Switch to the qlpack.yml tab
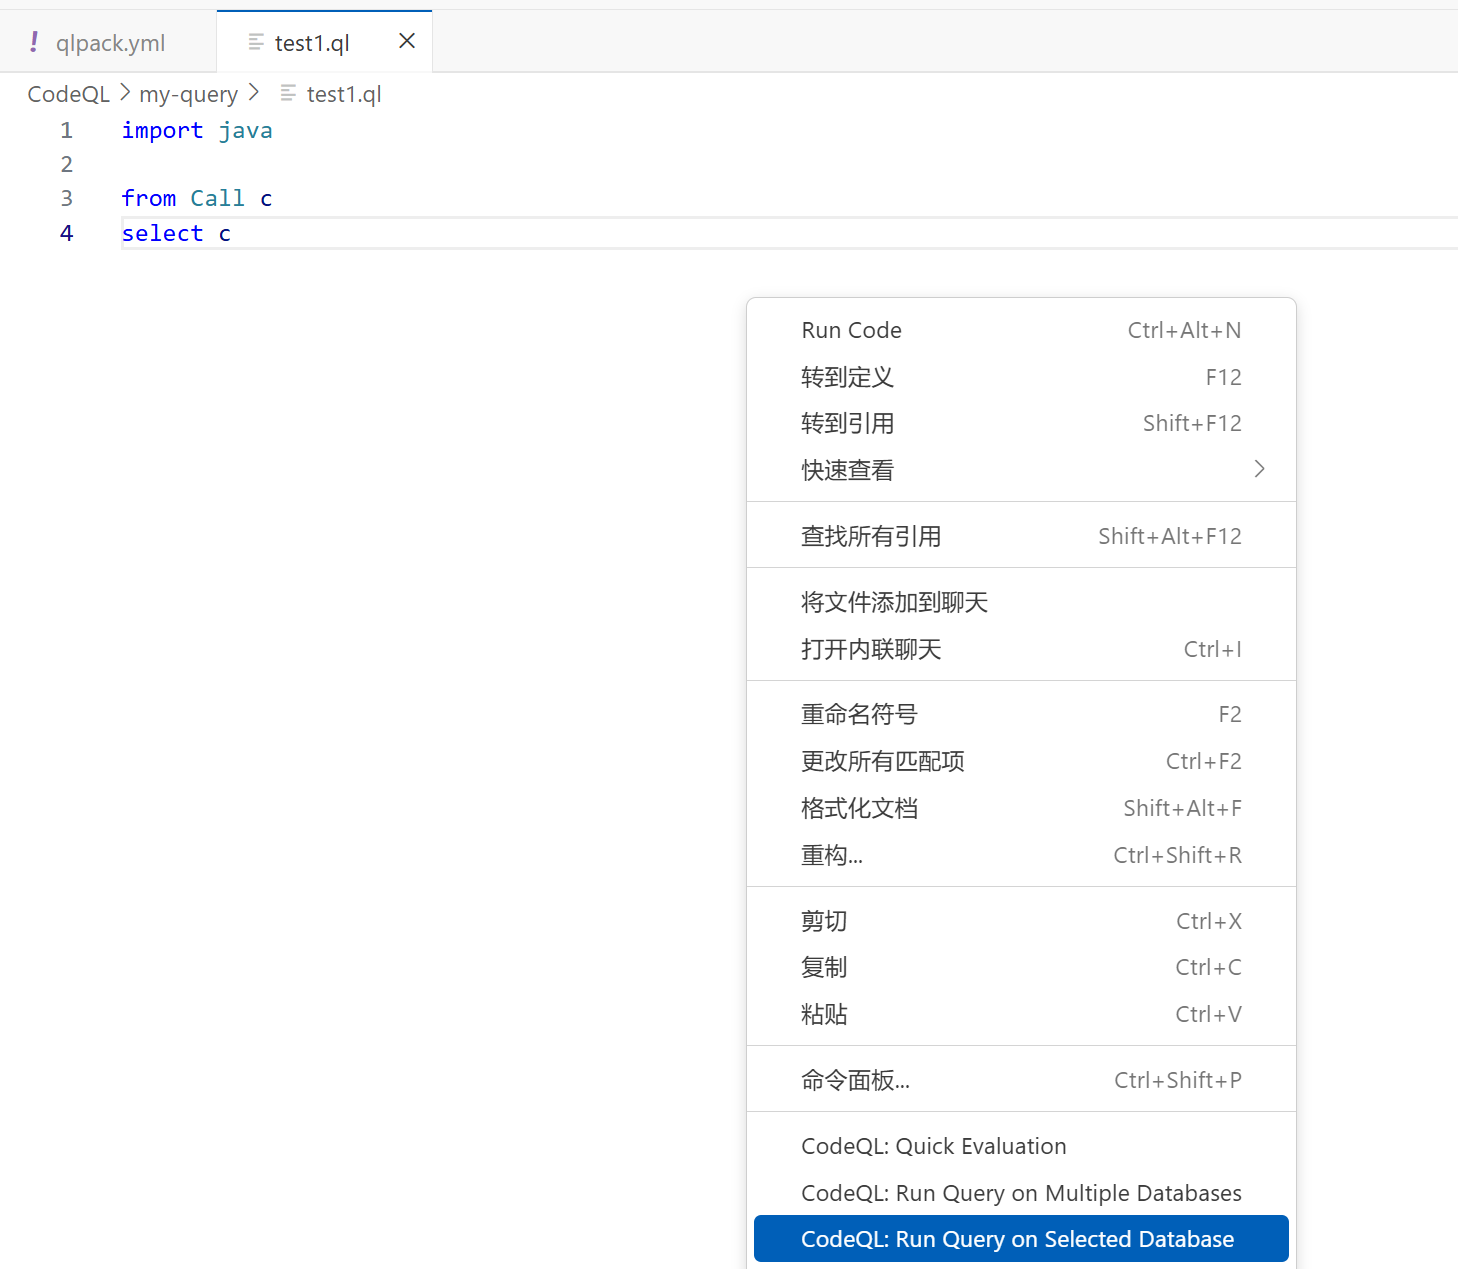Image resolution: width=1458 pixels, height=1269 pixels. [x=110, y=43]
